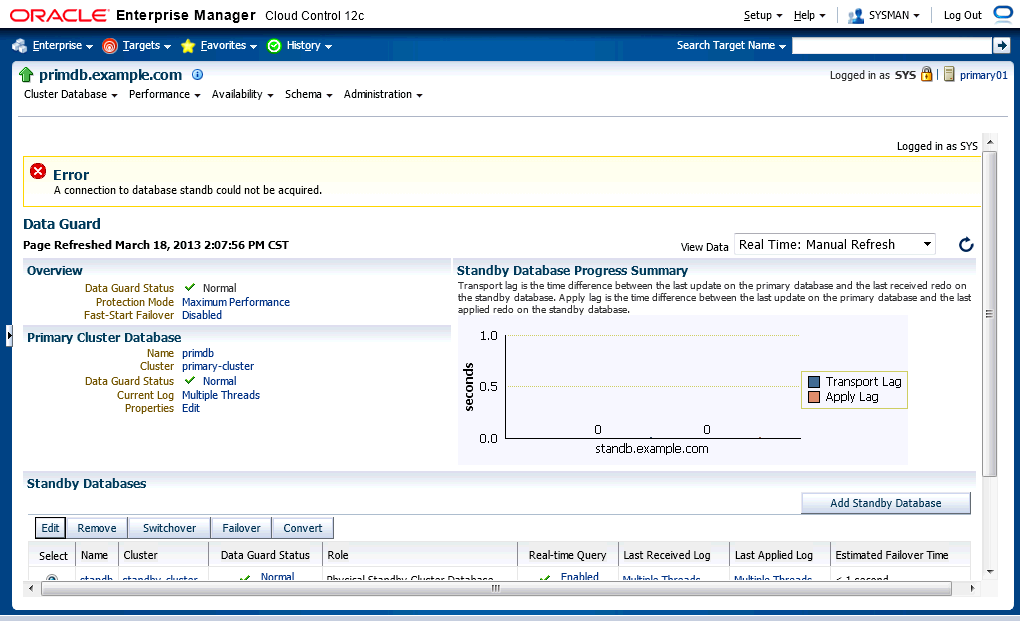The image size is (1020, 621).
Task: Click standb.example.com chart label
Action: pyautogui.click(x=652, y=449)
